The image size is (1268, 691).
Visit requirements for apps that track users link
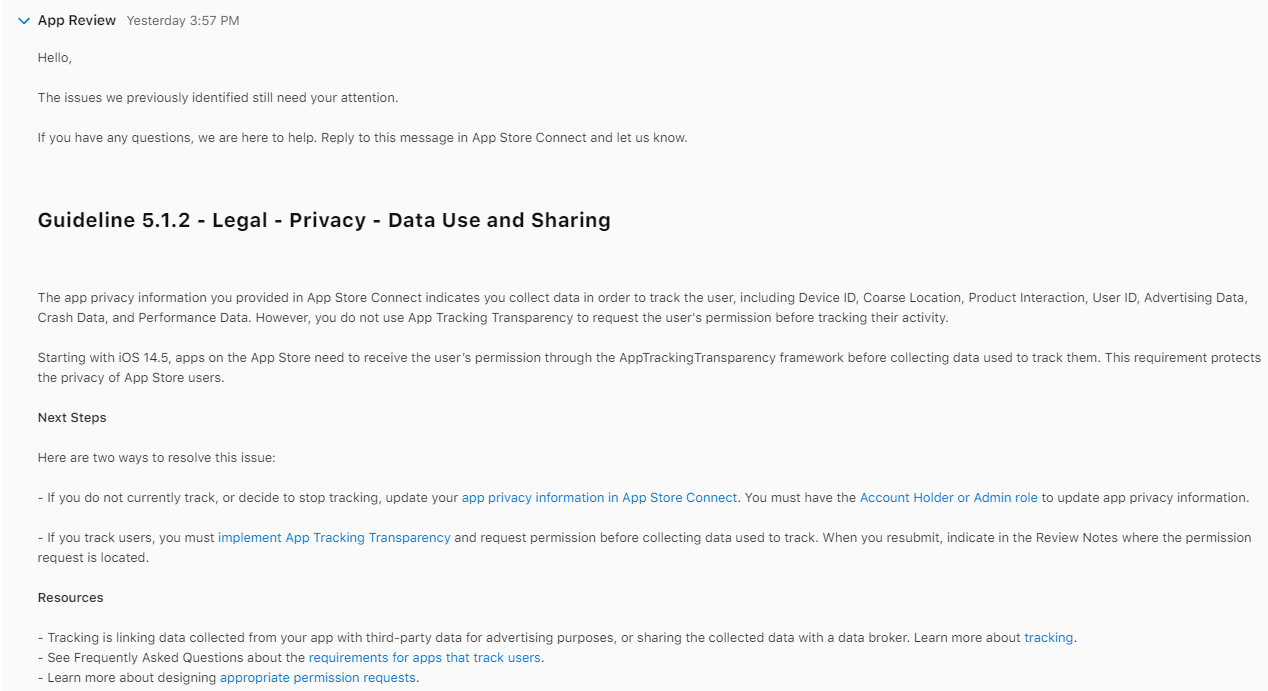pos(425,658)
